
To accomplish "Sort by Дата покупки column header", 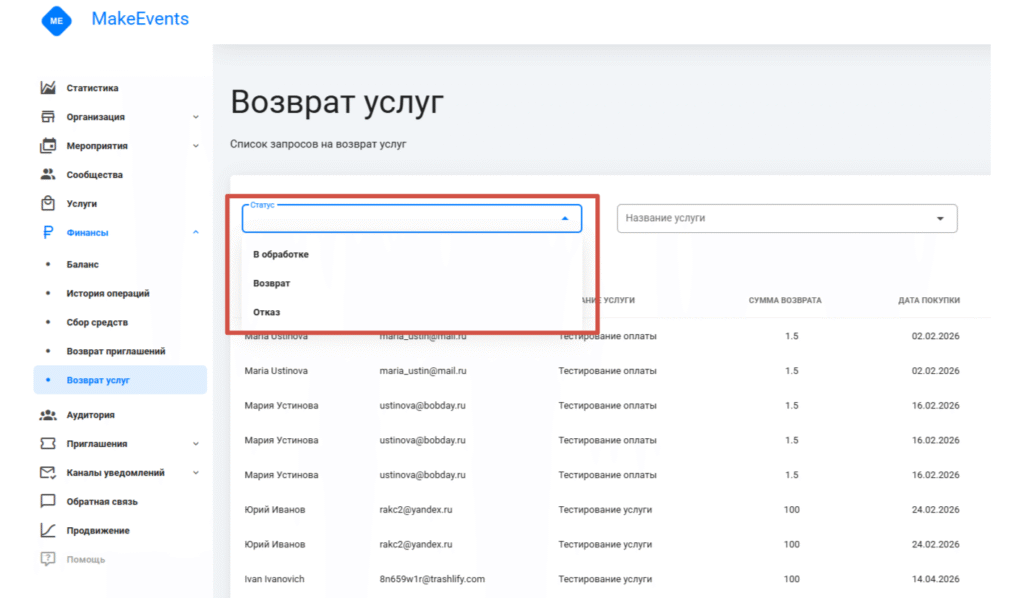I will tap(929, 300).
